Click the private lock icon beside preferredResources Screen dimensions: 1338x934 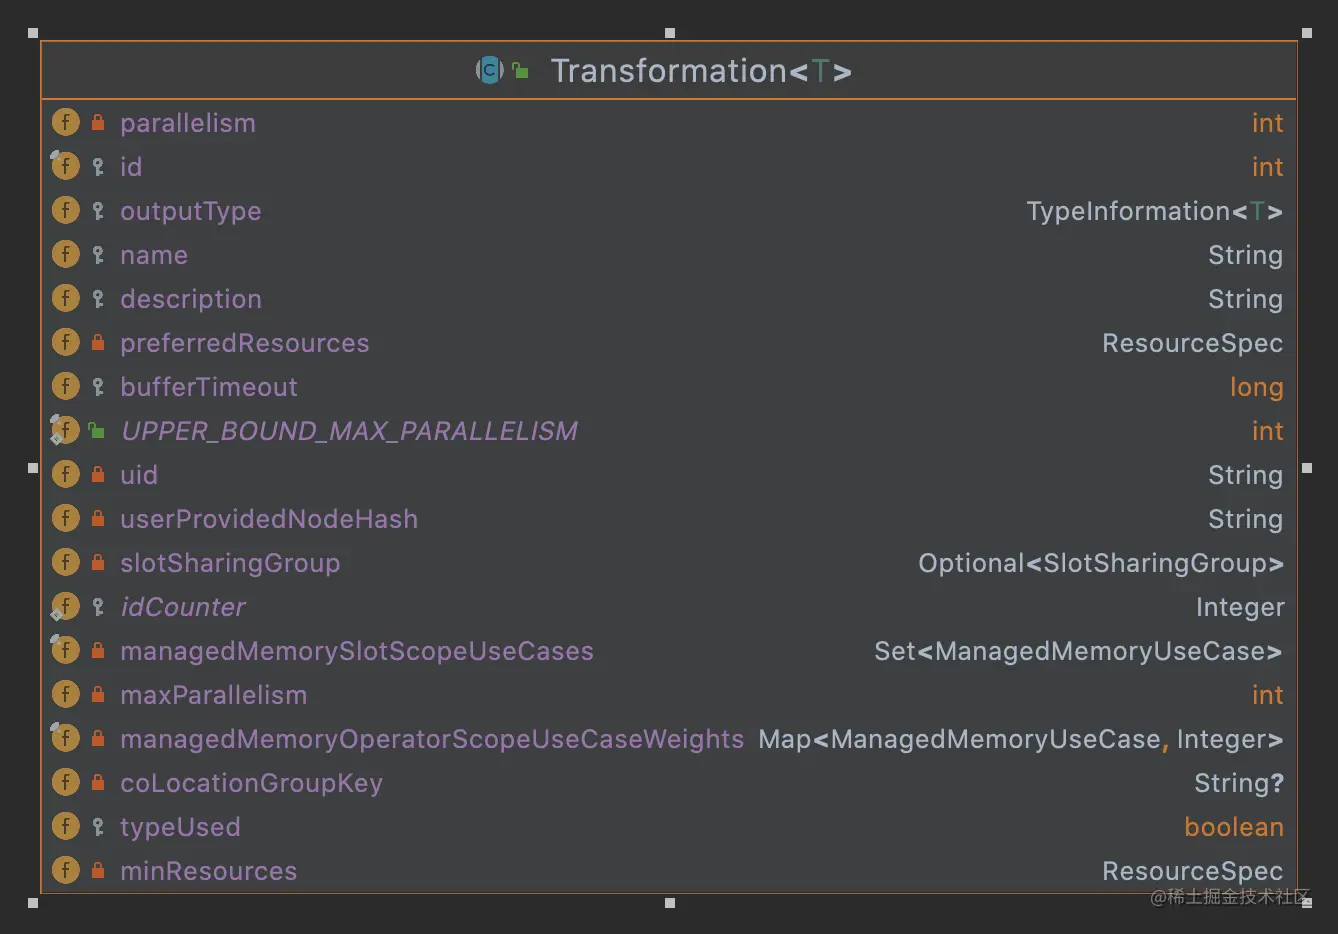pos(98,343)
